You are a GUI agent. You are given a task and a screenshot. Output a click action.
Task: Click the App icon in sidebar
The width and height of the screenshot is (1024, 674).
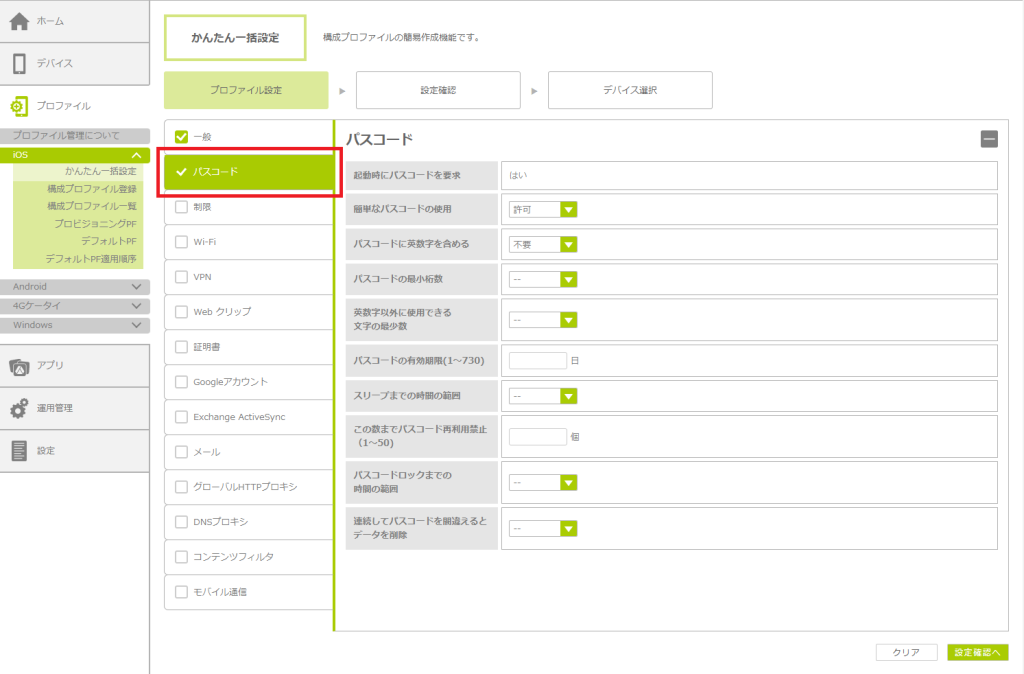tap(19, 366)
